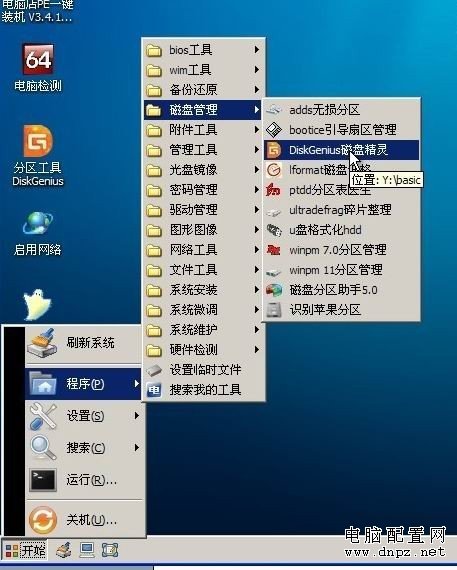Open the 启用网络 globe icon
Screen dimensions: 457x570
[x=37, y=233]
